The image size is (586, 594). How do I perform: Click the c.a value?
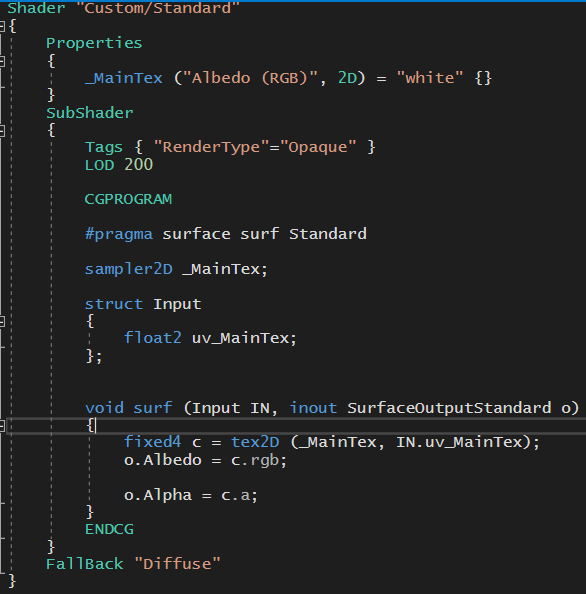pos(235,496)
